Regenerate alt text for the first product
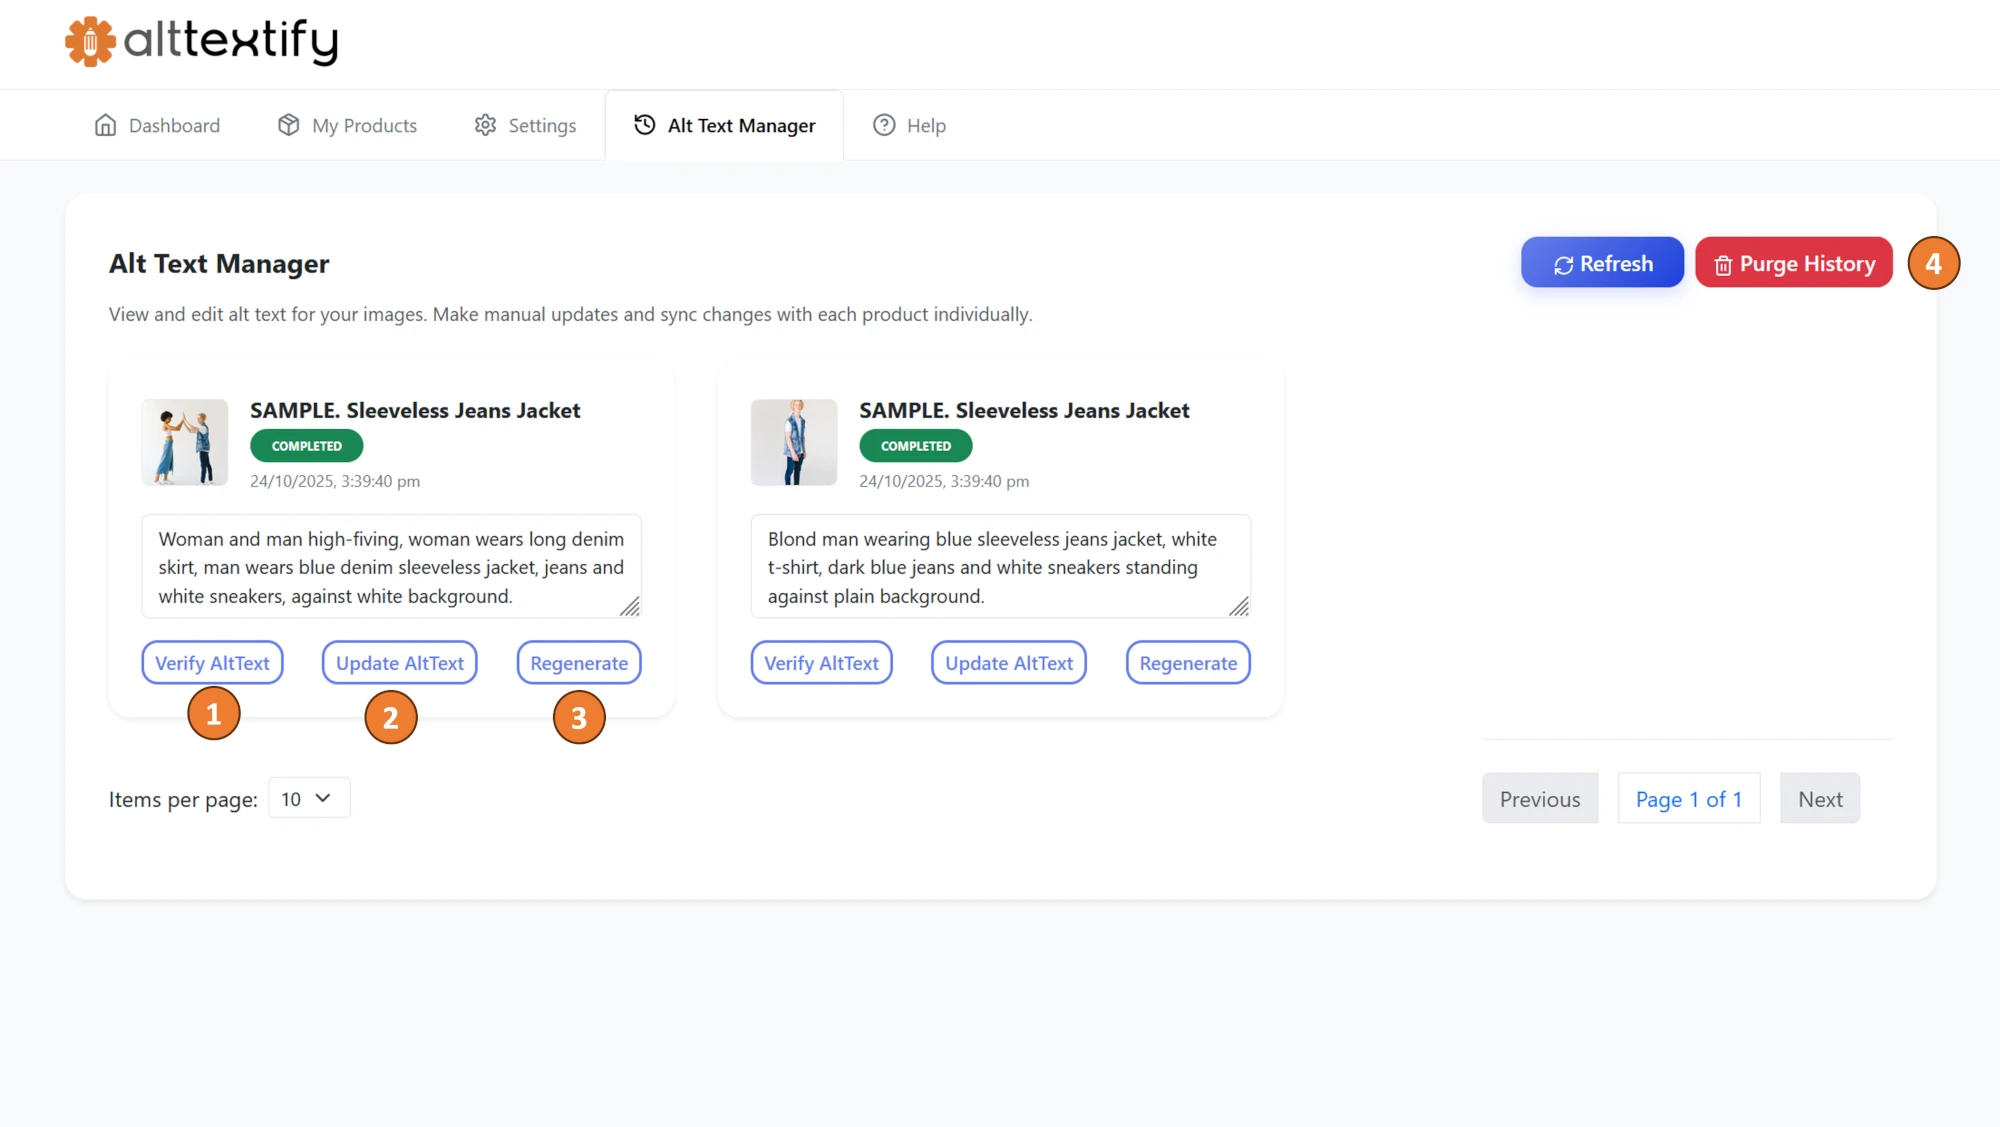 pyautogui.click(x=578, y=662)
